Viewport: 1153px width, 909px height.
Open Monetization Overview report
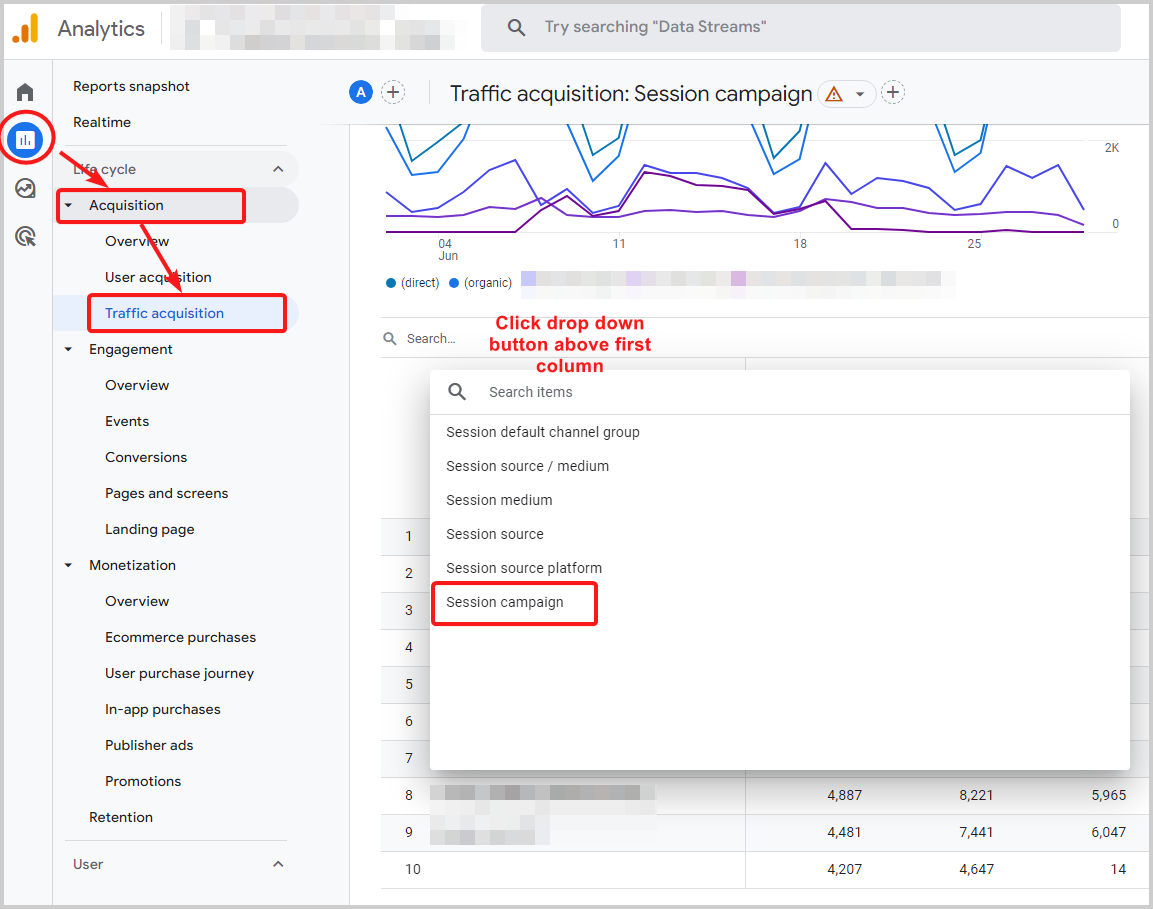point(137,602)
